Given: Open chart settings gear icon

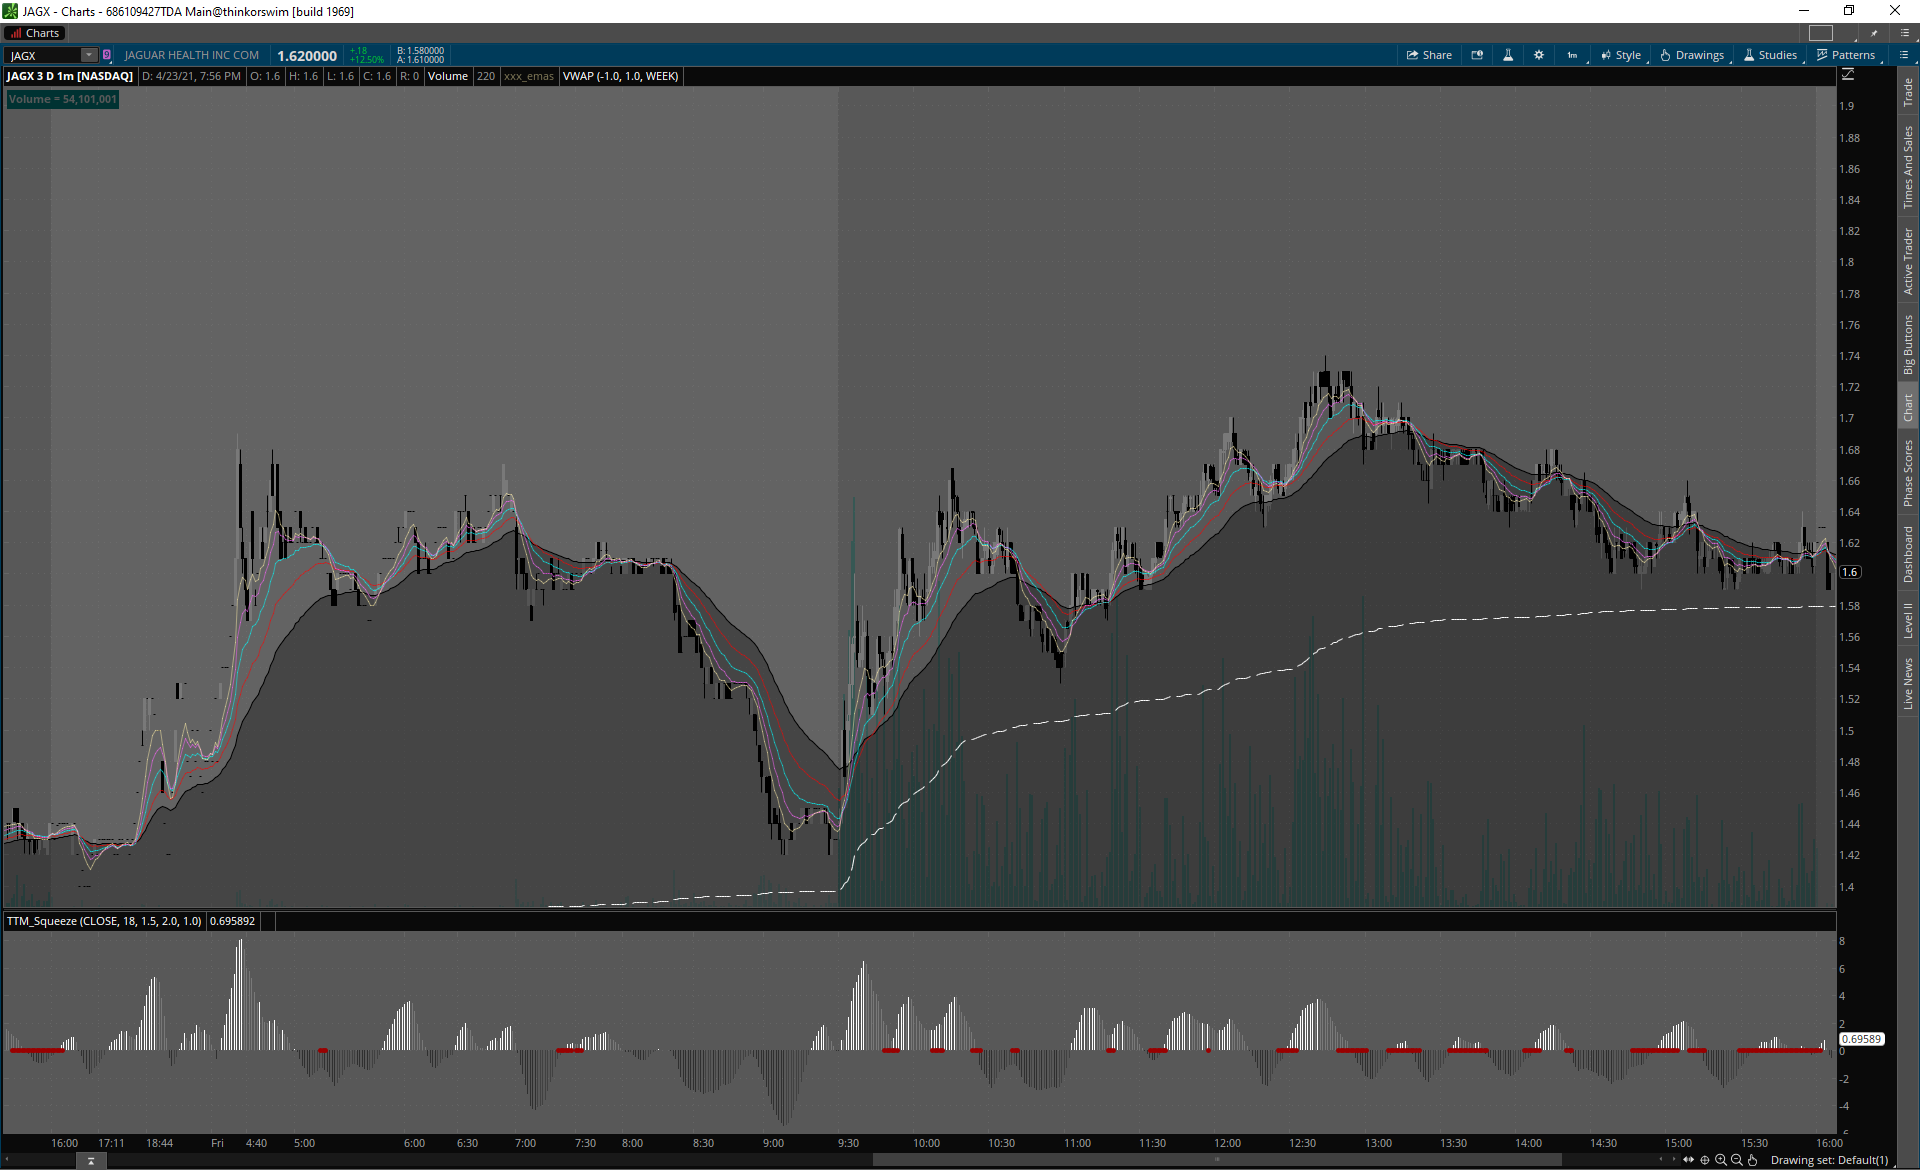Looking at the screenshot, I should 1539,55.
